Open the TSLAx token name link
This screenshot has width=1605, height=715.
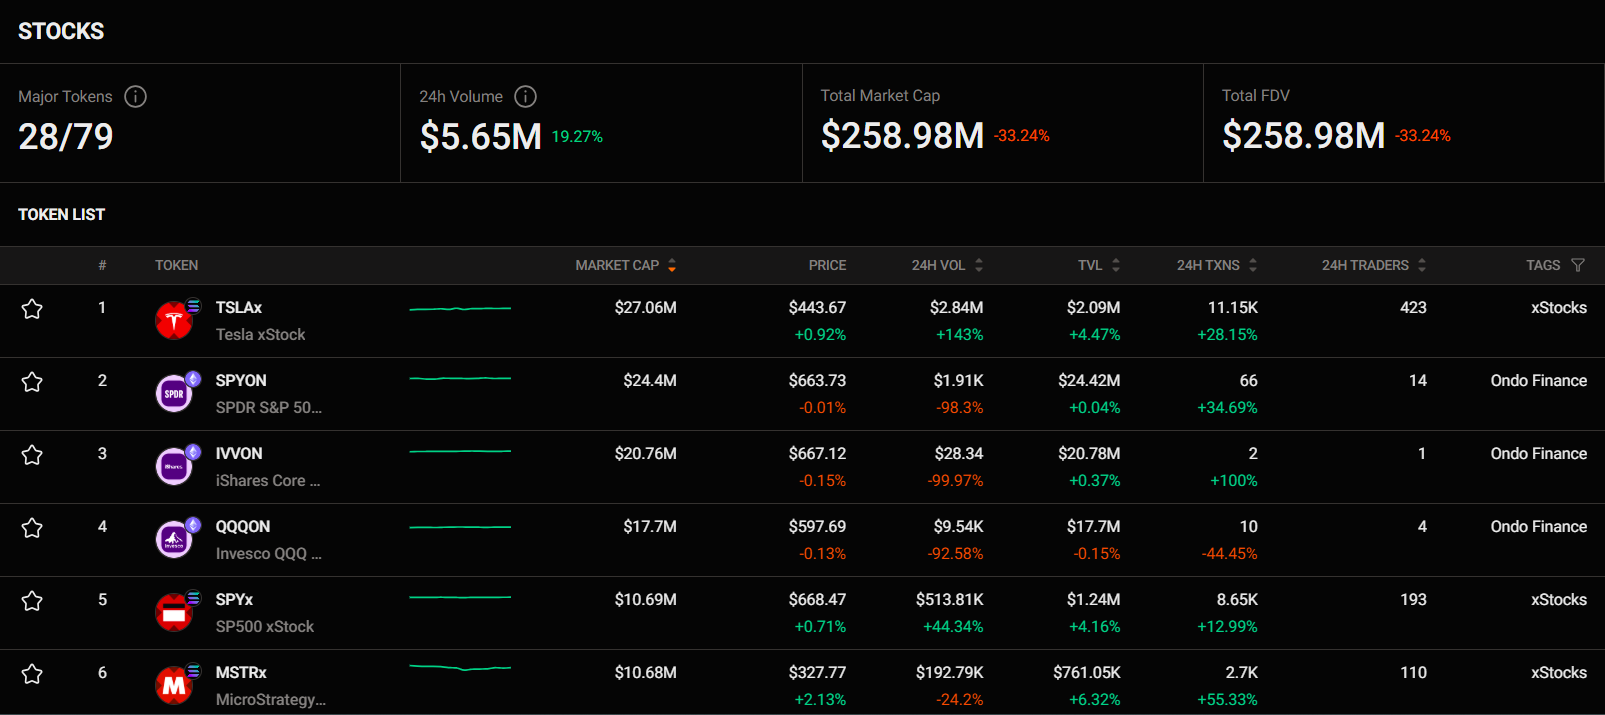pyautogui.click(x=239, y=308)
